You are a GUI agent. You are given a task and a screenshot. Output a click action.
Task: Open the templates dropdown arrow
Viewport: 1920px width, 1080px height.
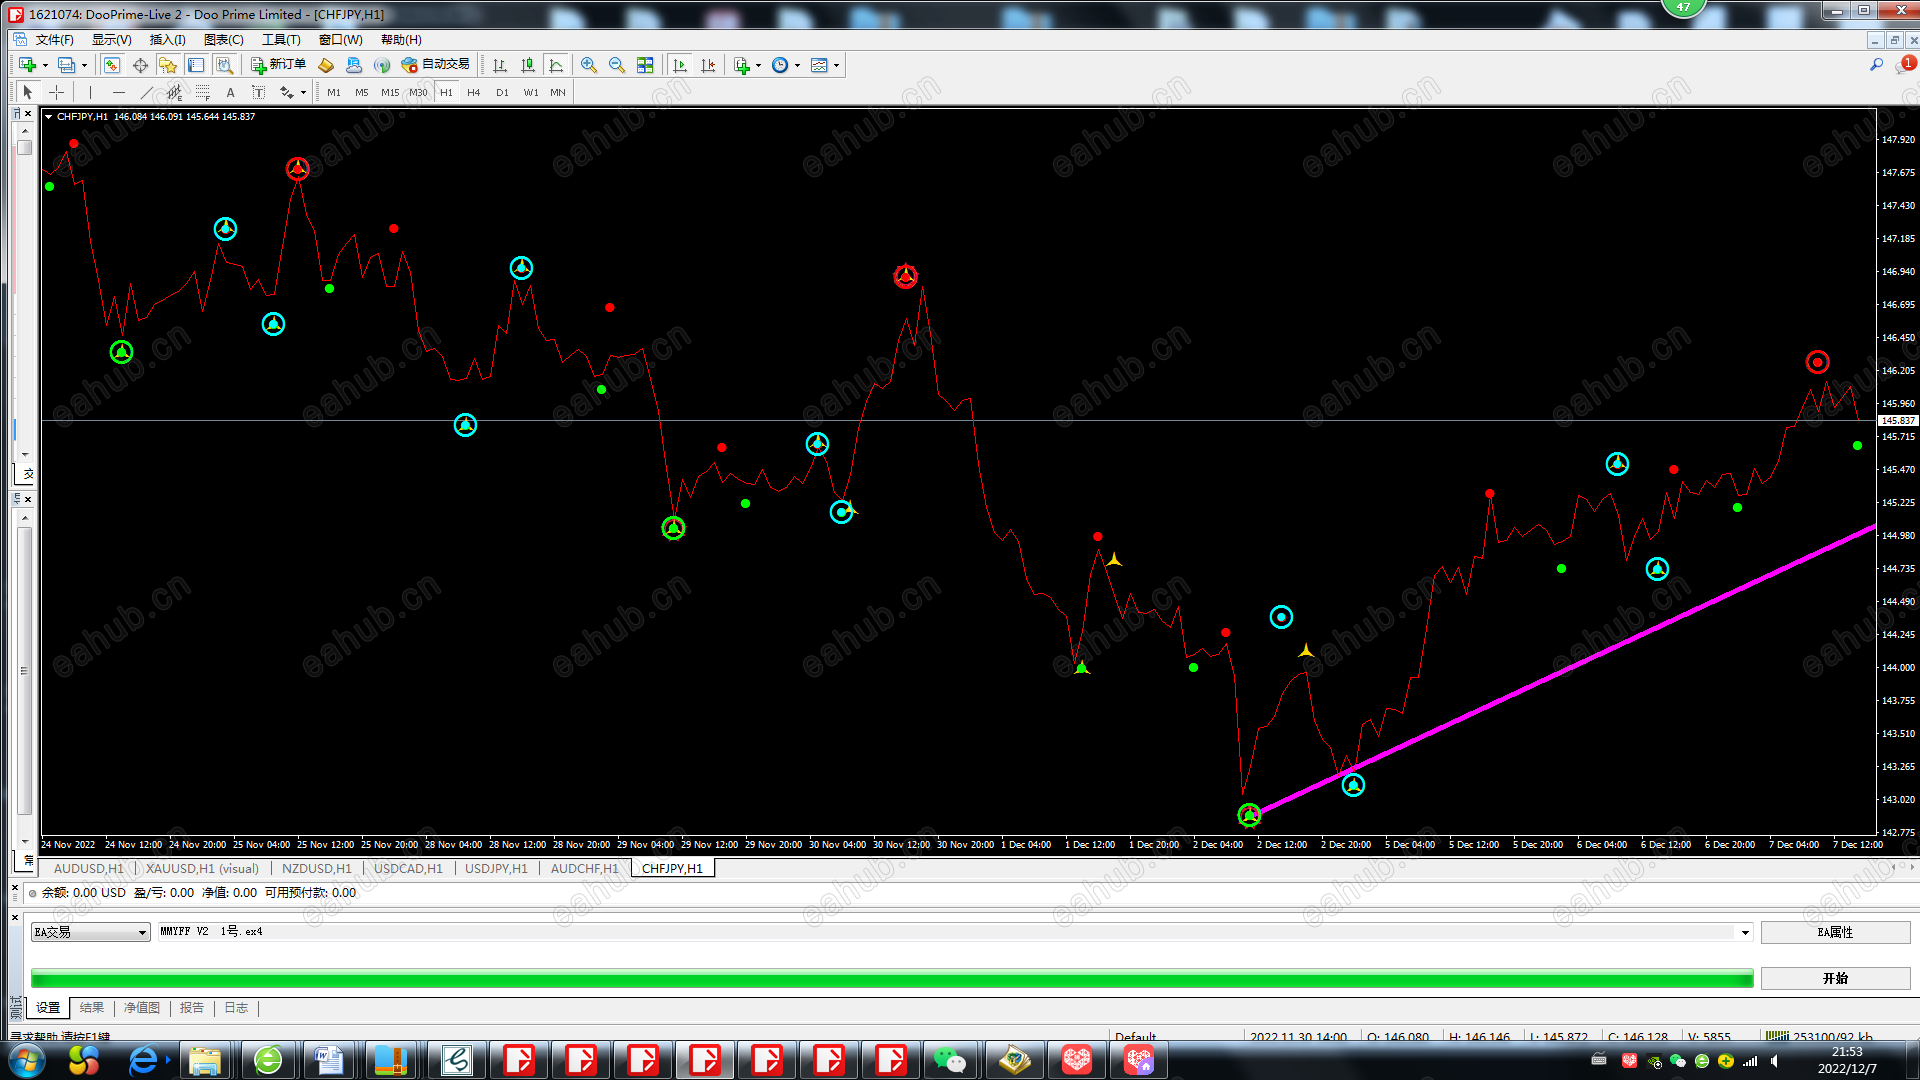837,65
